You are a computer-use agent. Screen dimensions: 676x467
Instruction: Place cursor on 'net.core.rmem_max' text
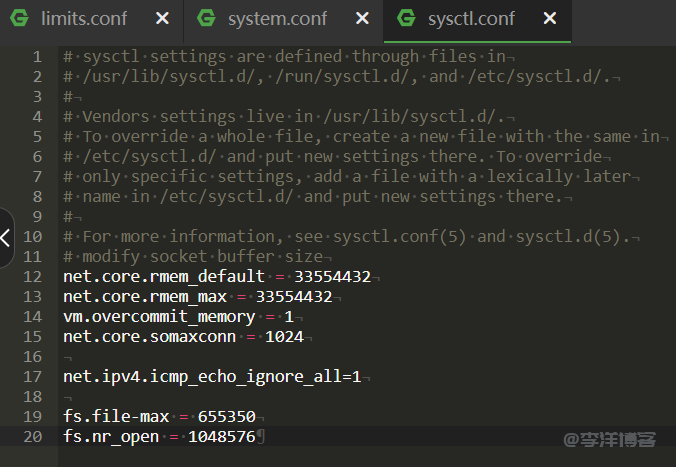[x=145, y=297]
